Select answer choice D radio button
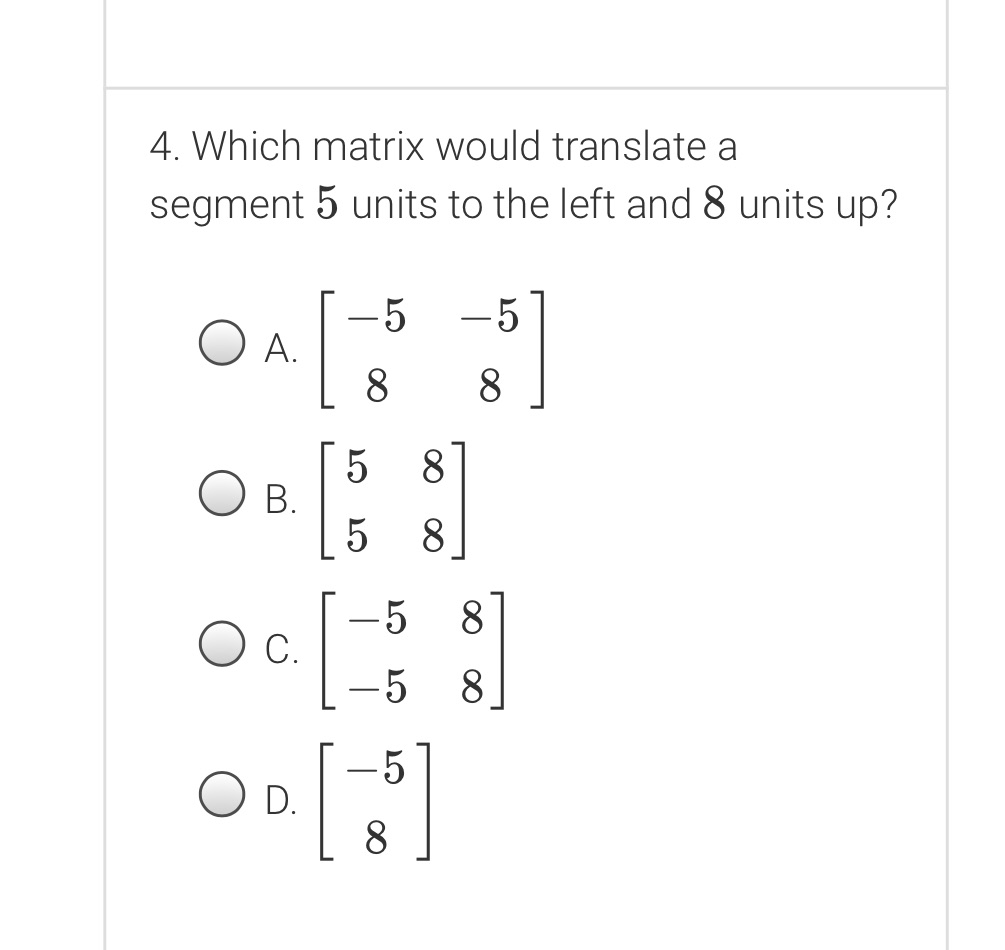1005x950 pixels. (x=222, y=796)
